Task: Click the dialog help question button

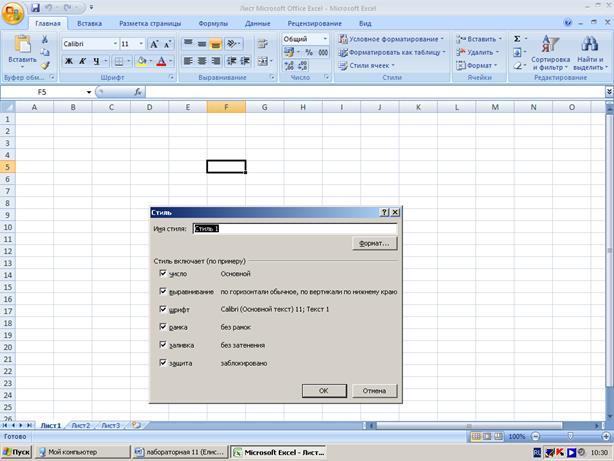Action: (x=385, y=212)
